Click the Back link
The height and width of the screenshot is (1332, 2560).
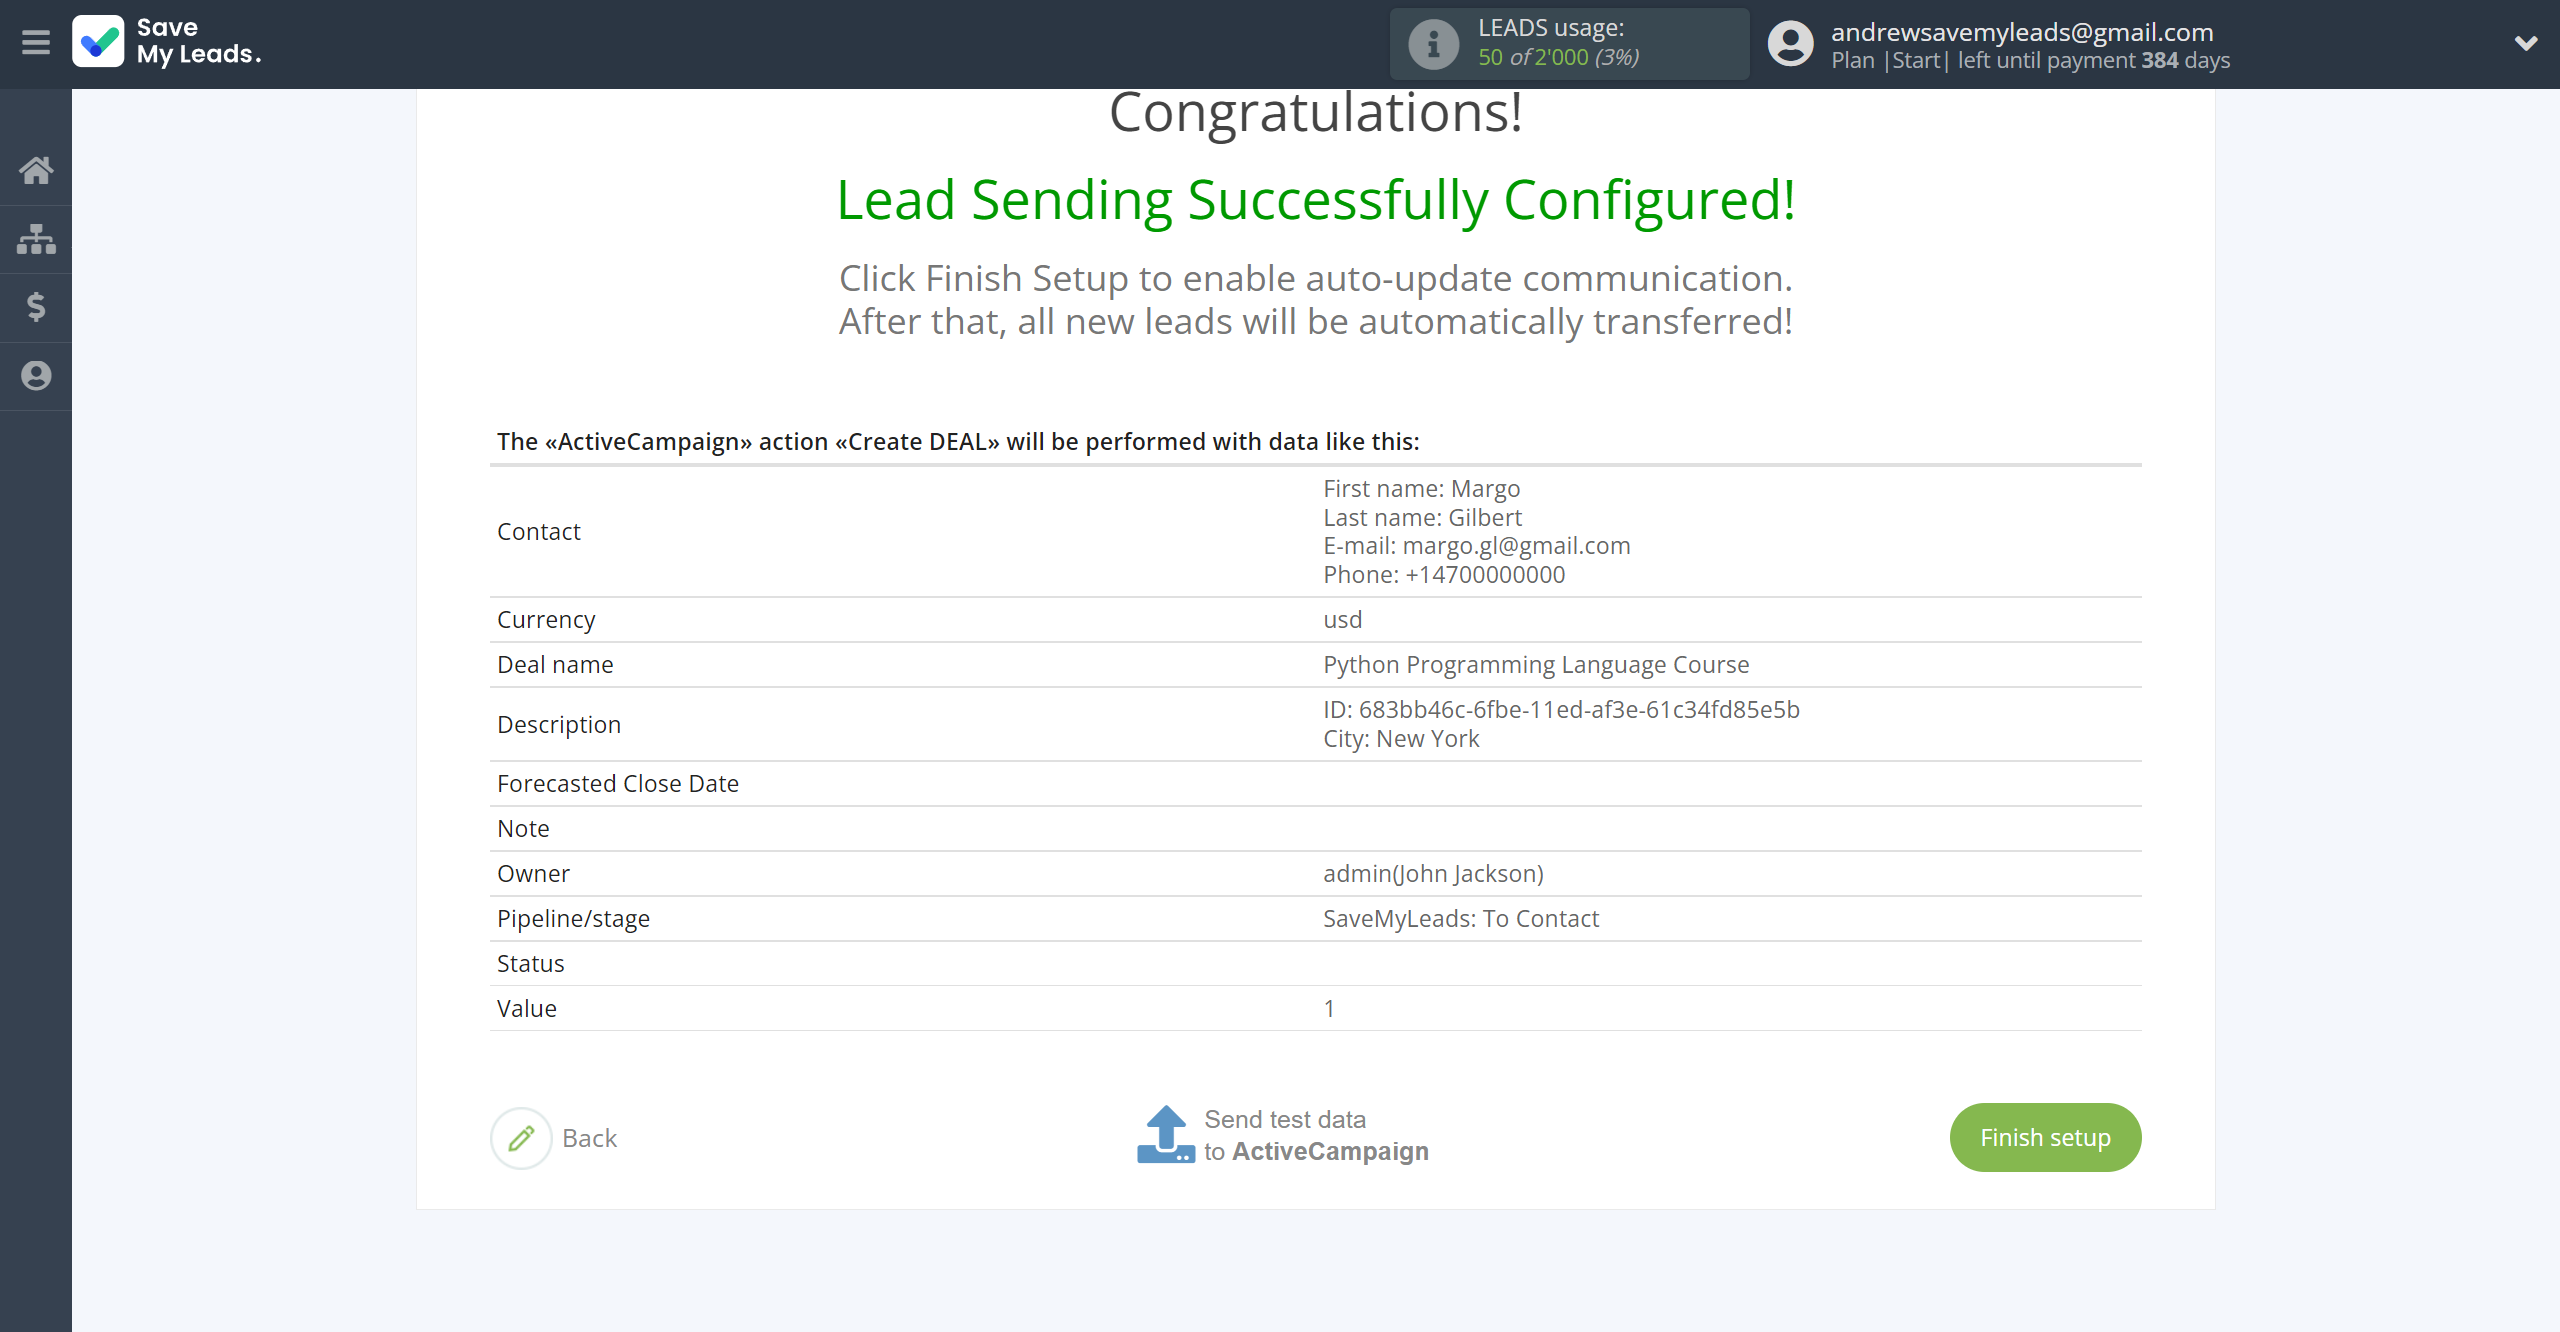click(589, 1138)
